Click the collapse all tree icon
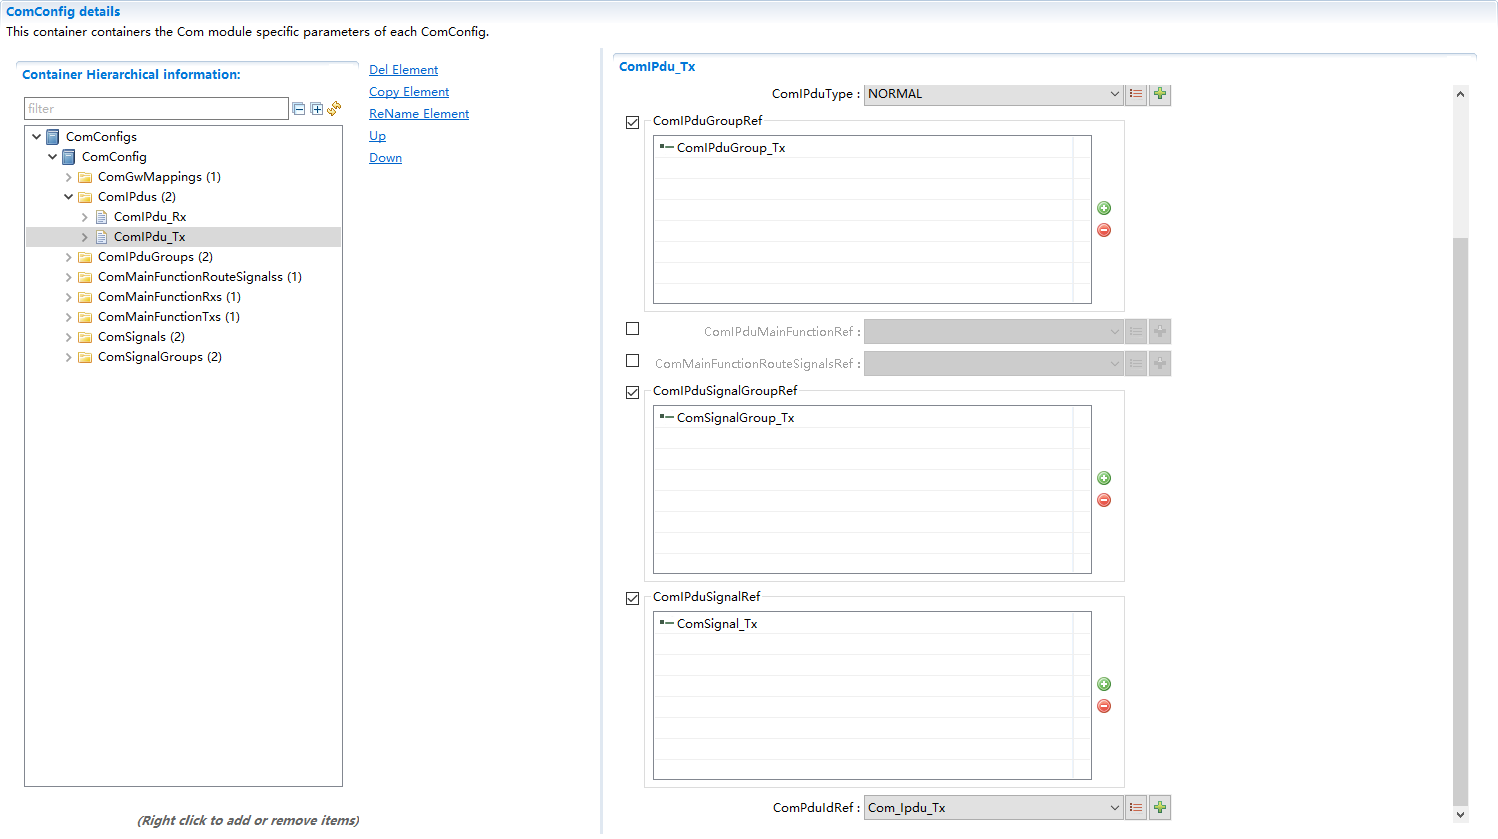Viewport: 1498px width, 839px height. (298, 109)
